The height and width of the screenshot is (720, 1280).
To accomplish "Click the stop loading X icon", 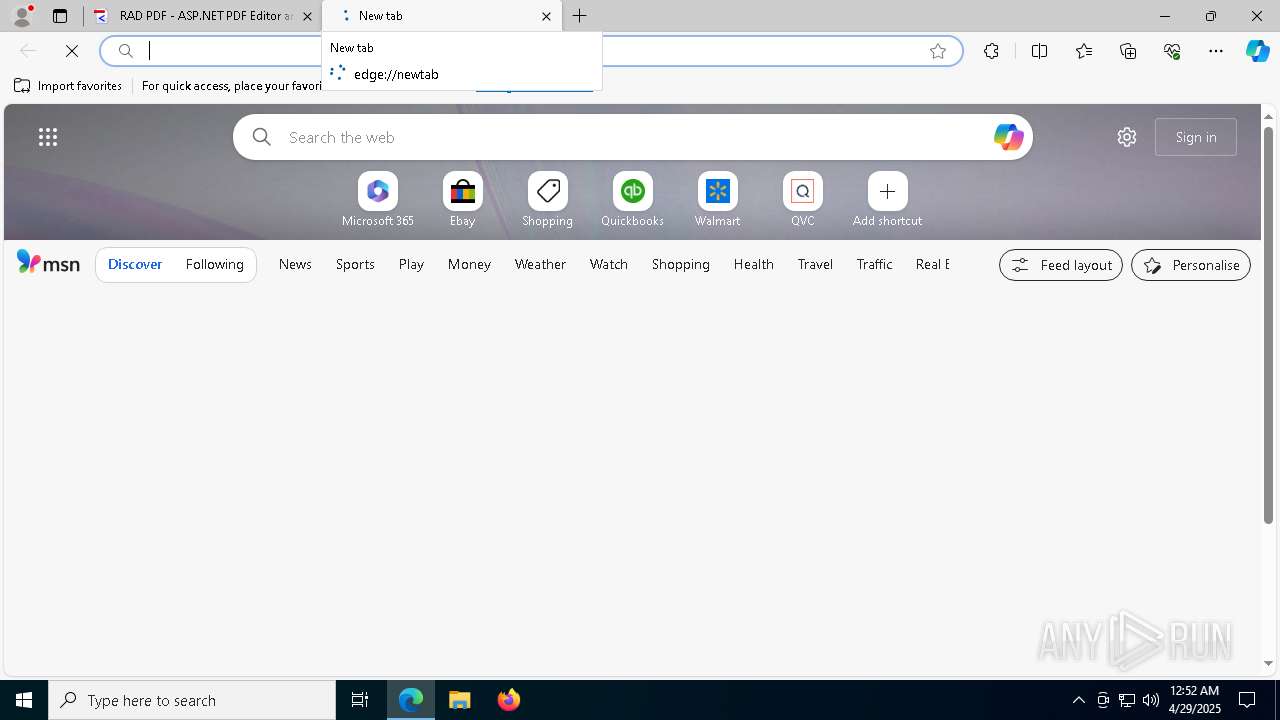I will tap(72, 51).
